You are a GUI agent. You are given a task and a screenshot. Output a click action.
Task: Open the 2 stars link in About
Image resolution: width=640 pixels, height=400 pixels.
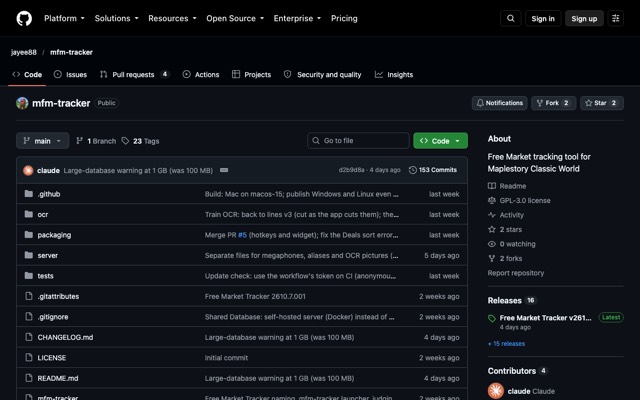(511, 229)
